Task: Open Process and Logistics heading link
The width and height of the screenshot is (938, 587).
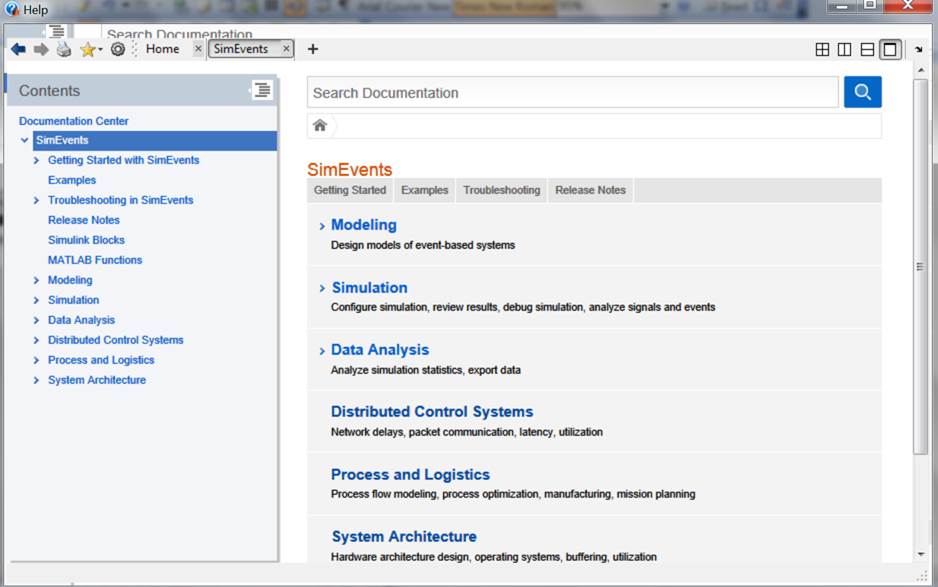Action: 410,474
